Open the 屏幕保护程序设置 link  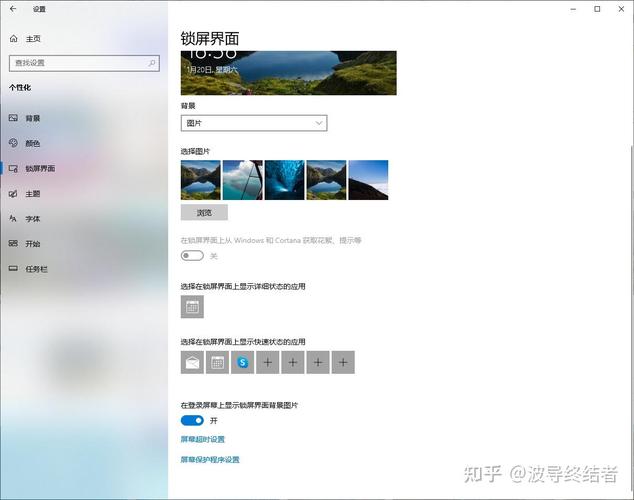[x=210, y=459]
